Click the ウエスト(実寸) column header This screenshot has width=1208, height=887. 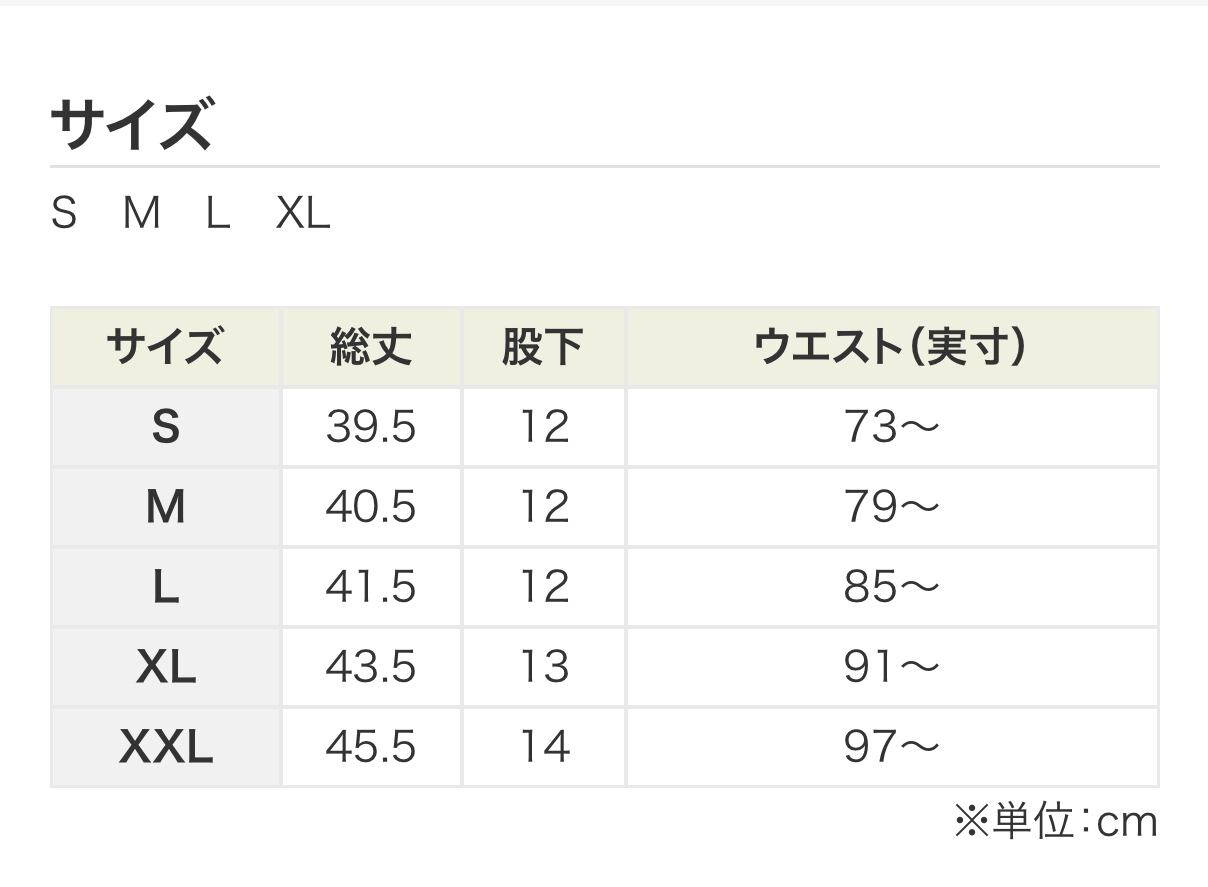coord(891,348)
